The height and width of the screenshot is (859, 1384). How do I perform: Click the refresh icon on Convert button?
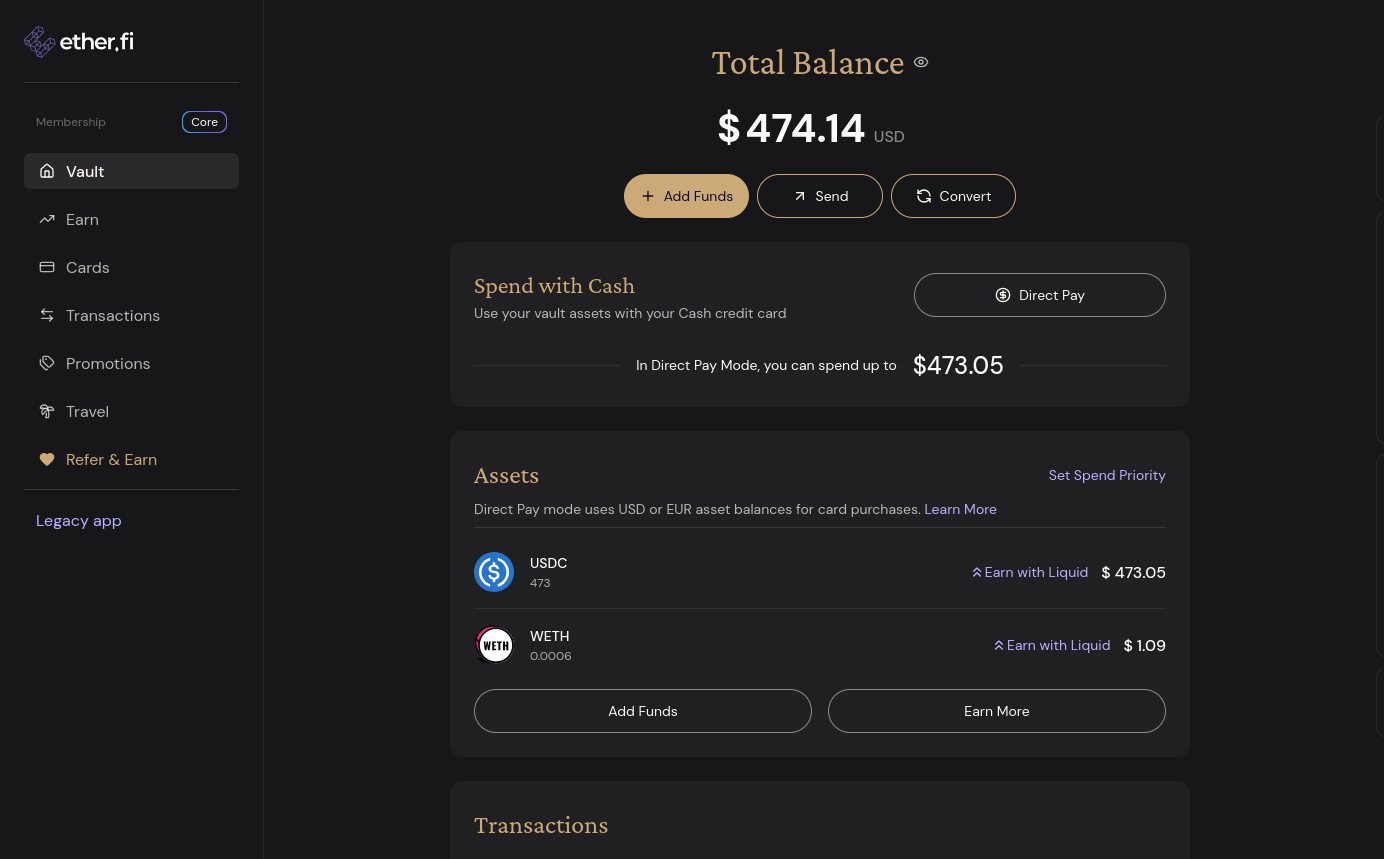pos(924,196)
